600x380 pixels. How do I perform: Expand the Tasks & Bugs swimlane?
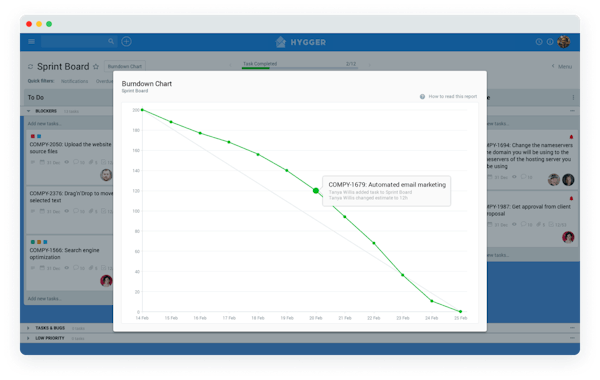[x=28, y=328]
